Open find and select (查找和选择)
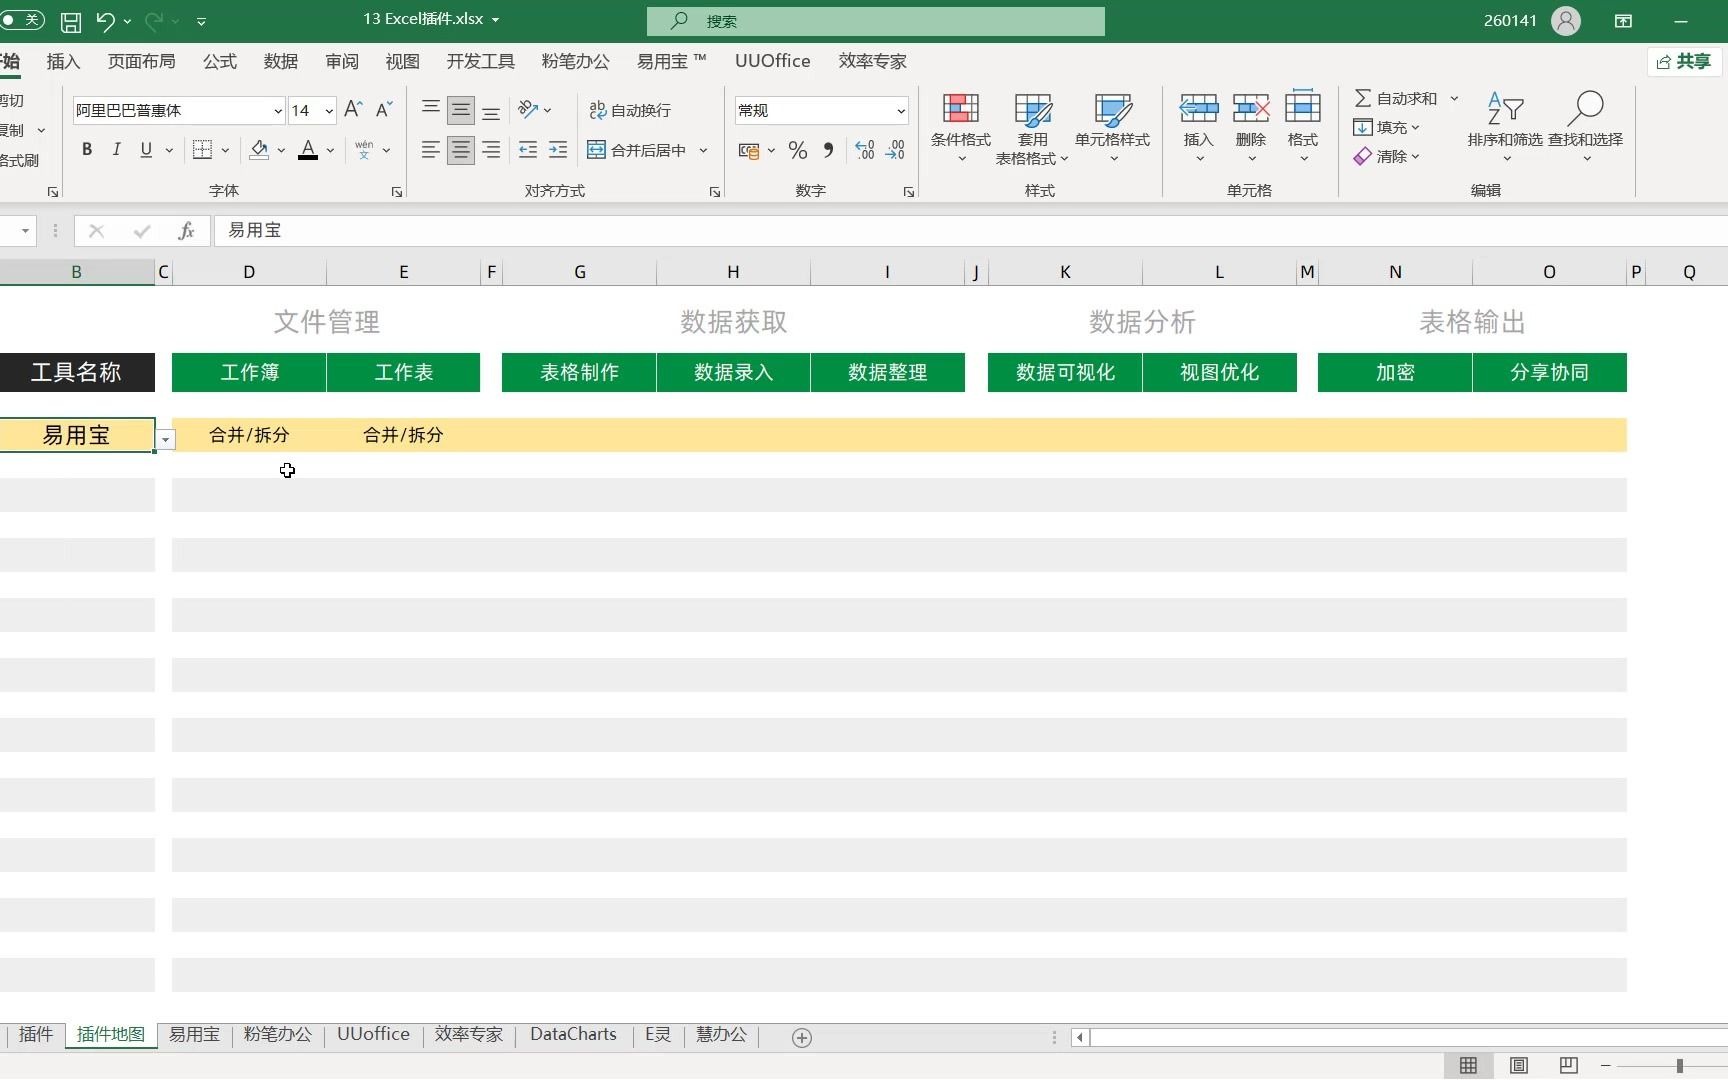This screenshot has width=1728, height=1080. [x=1586, y=127]
